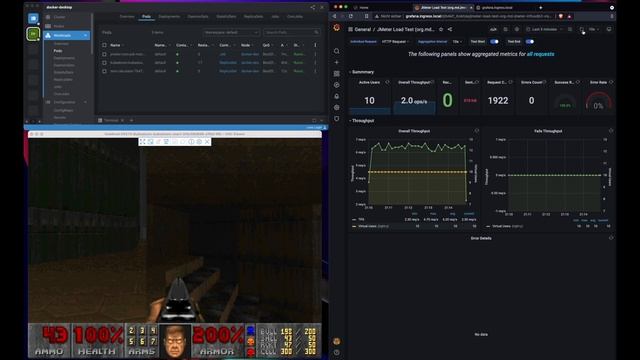Switch Grafana to TV view mode

click(609, 29)
